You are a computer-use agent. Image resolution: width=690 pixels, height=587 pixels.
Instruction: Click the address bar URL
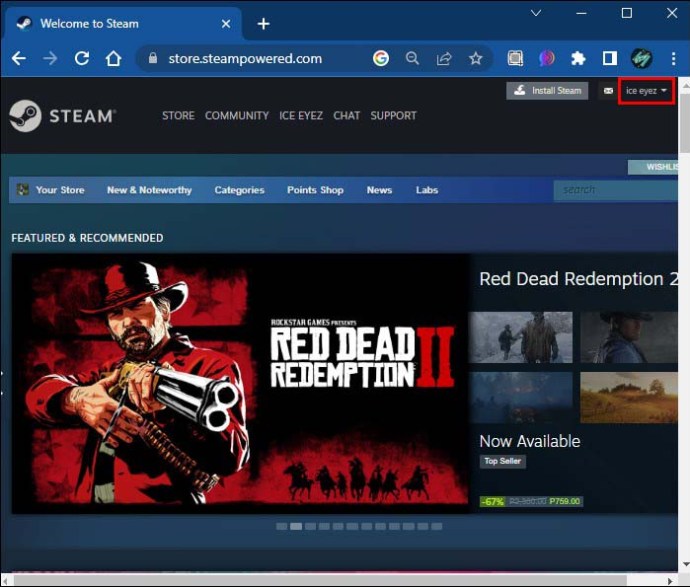245,59
